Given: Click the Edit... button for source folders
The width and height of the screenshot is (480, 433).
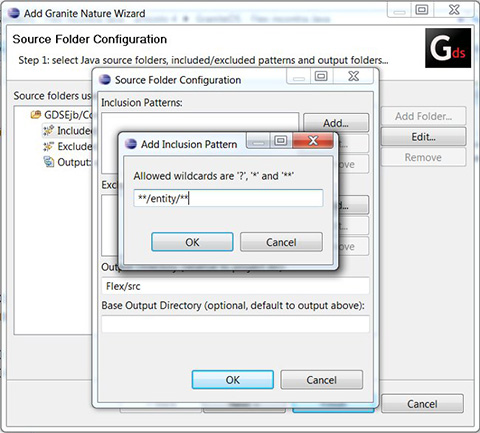Looking at the screenshot, I should tap(423, 137).
